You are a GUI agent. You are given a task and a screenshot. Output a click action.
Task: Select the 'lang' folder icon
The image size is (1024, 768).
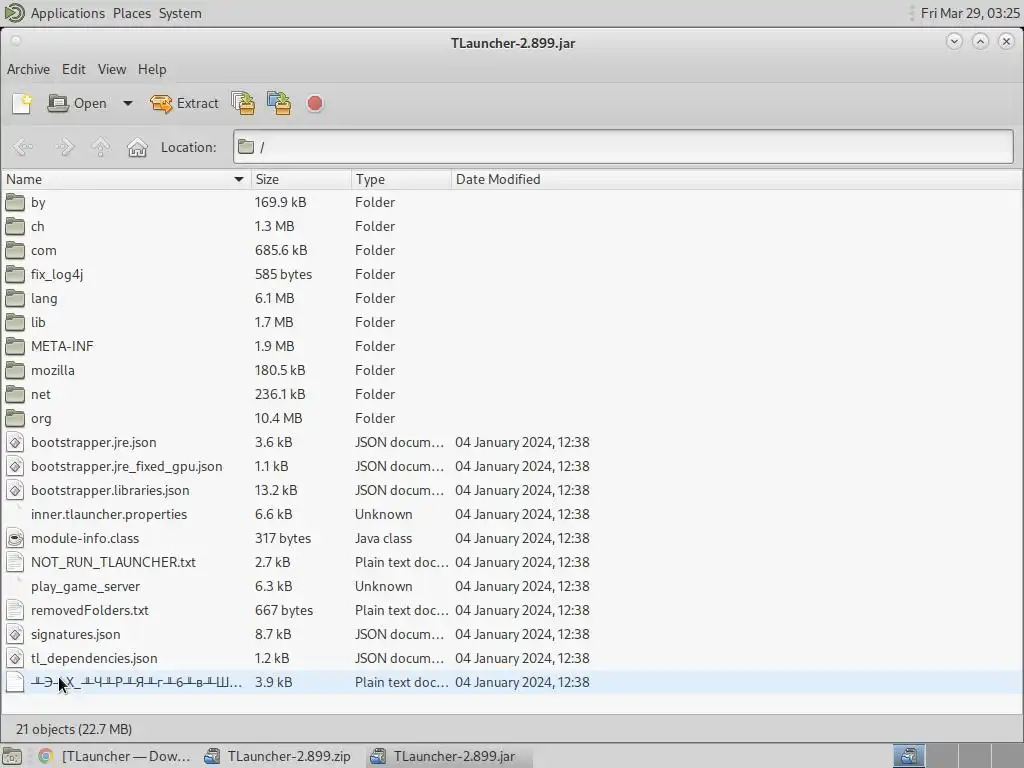click(x=15, y=298)
